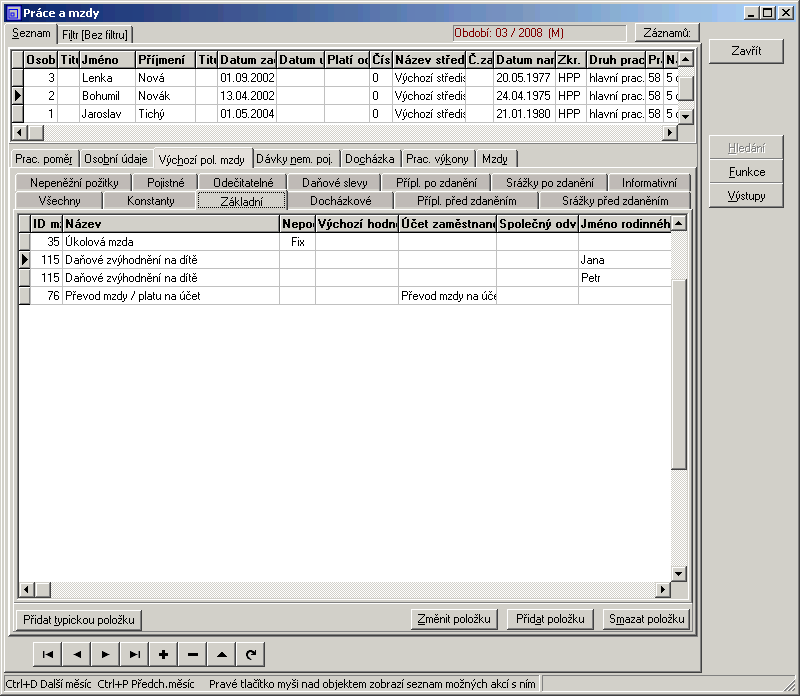Open Výstupy button
The height and width of the screenshot is (696, 800).
[x=746, y=196]
